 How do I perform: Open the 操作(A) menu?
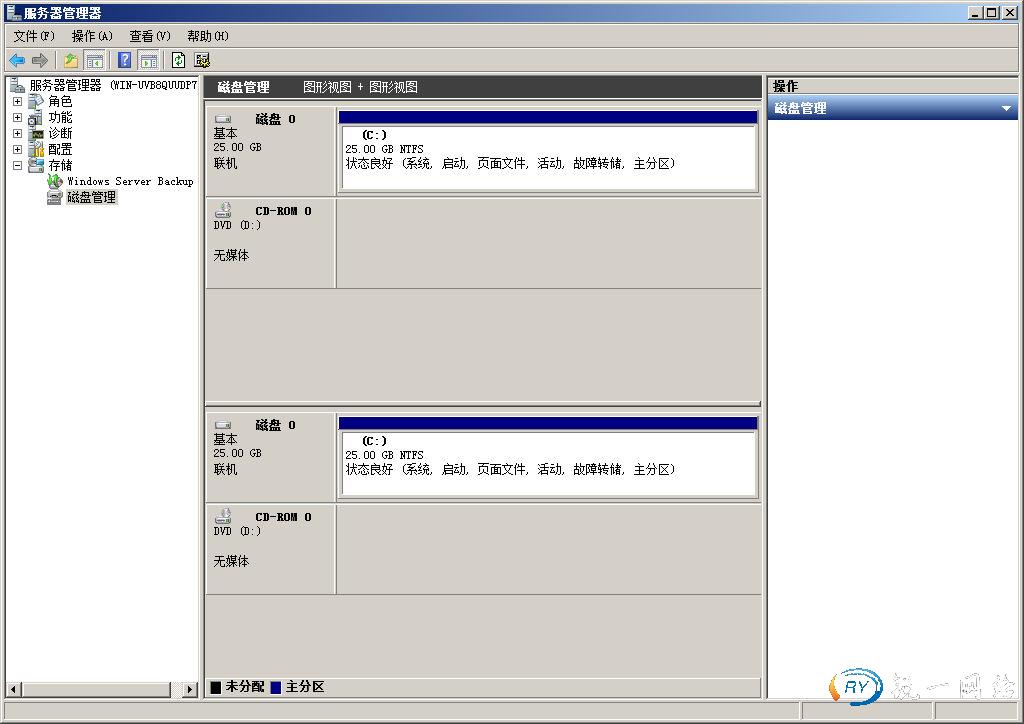(92, 36)
